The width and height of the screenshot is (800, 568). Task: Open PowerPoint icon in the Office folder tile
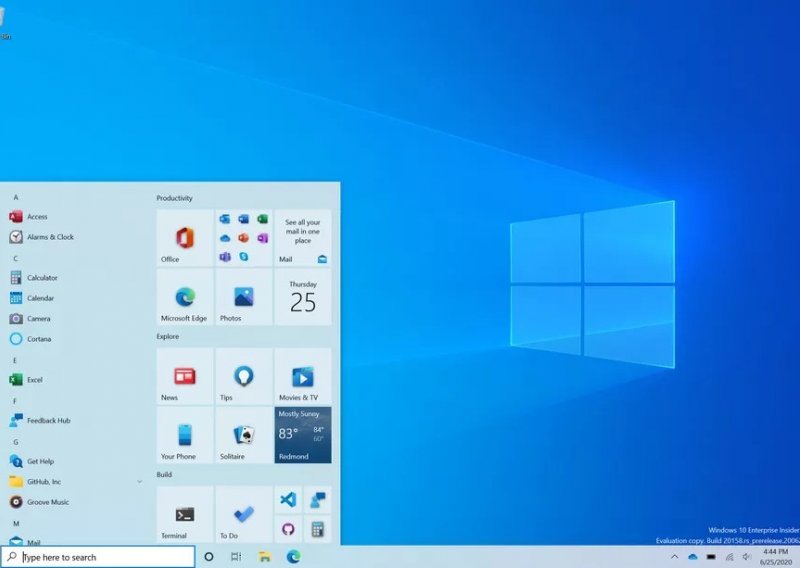244,238
